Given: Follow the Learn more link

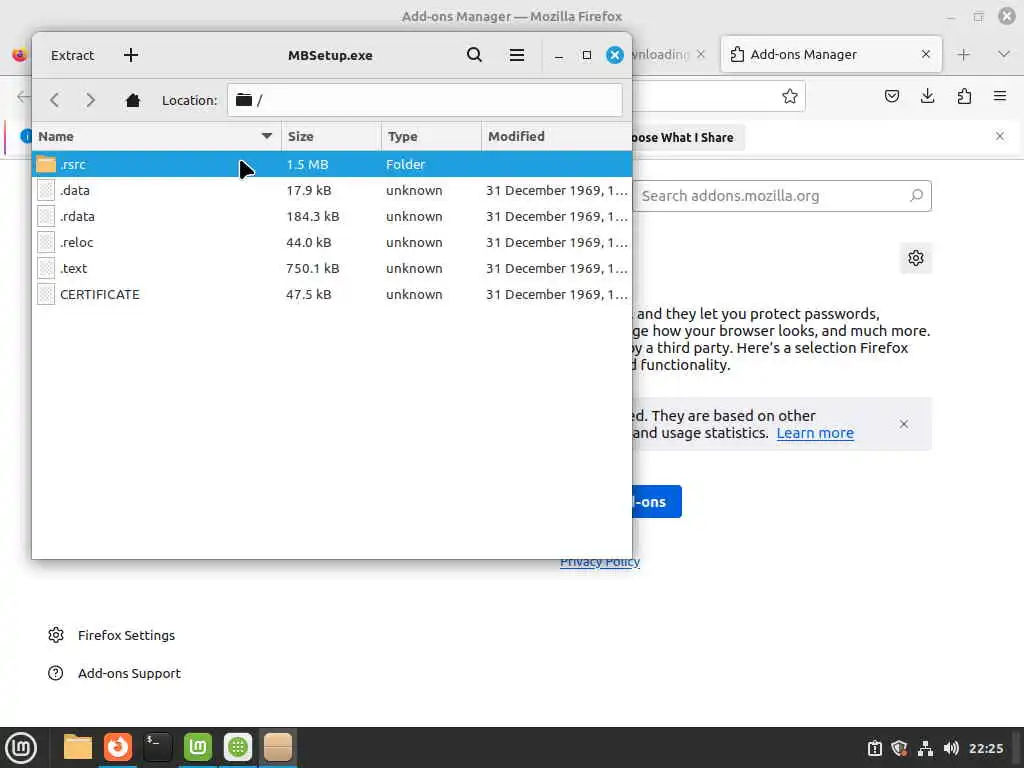Looking at the screenshot, I should [815, 433].
